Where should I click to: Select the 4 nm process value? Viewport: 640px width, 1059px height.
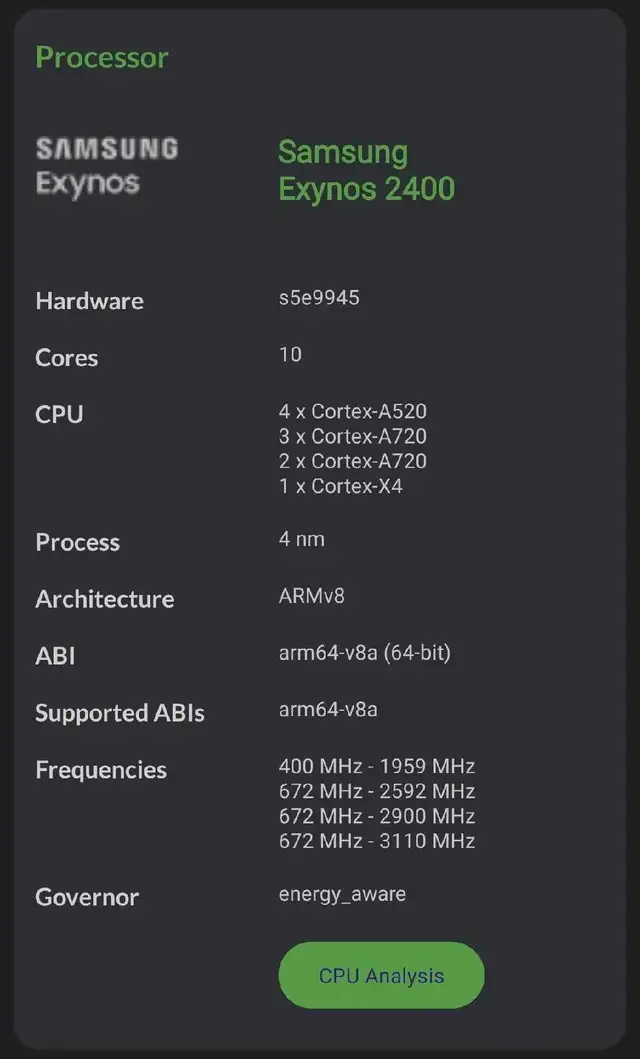pos(301,539)
